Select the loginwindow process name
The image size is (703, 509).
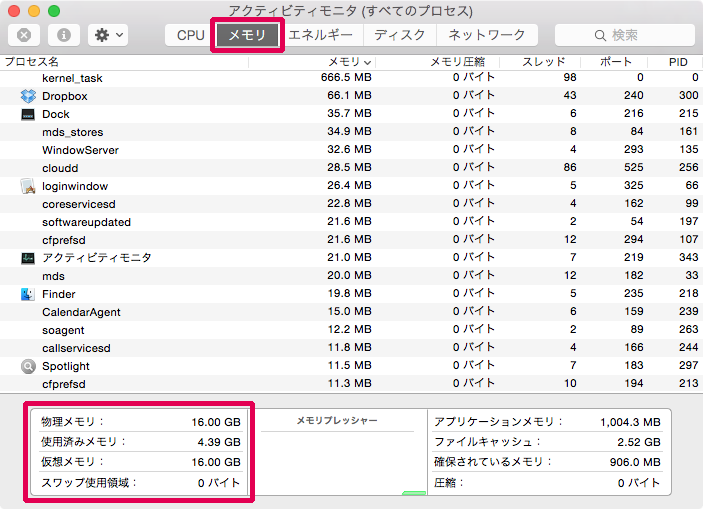[75, 186]
